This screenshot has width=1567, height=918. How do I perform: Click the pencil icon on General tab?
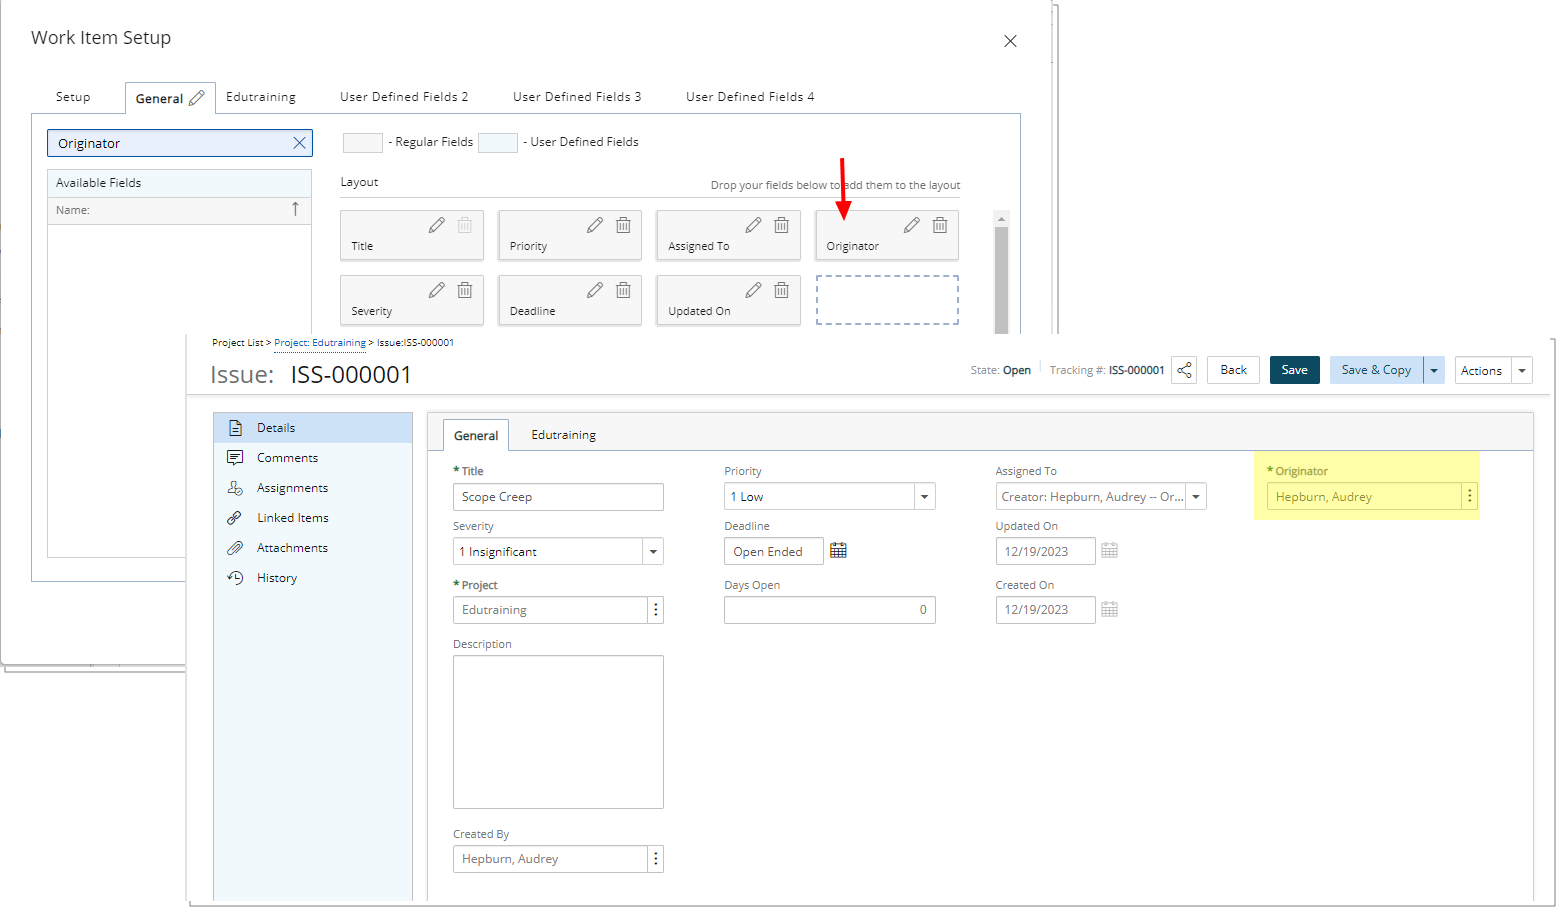(197, 98)
